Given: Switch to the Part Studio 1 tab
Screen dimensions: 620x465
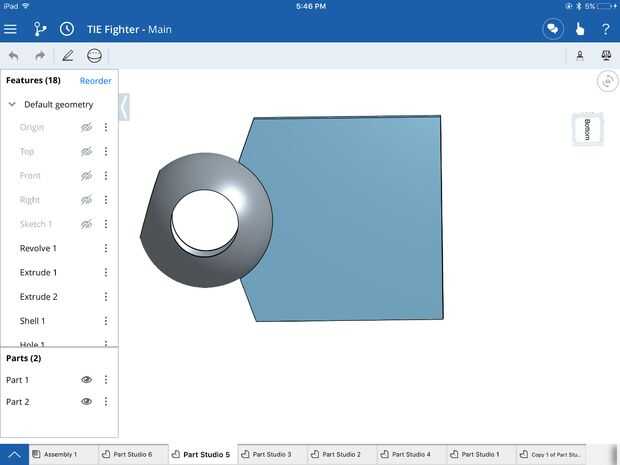Looking at the screenshot, I should tap(480, 454).
